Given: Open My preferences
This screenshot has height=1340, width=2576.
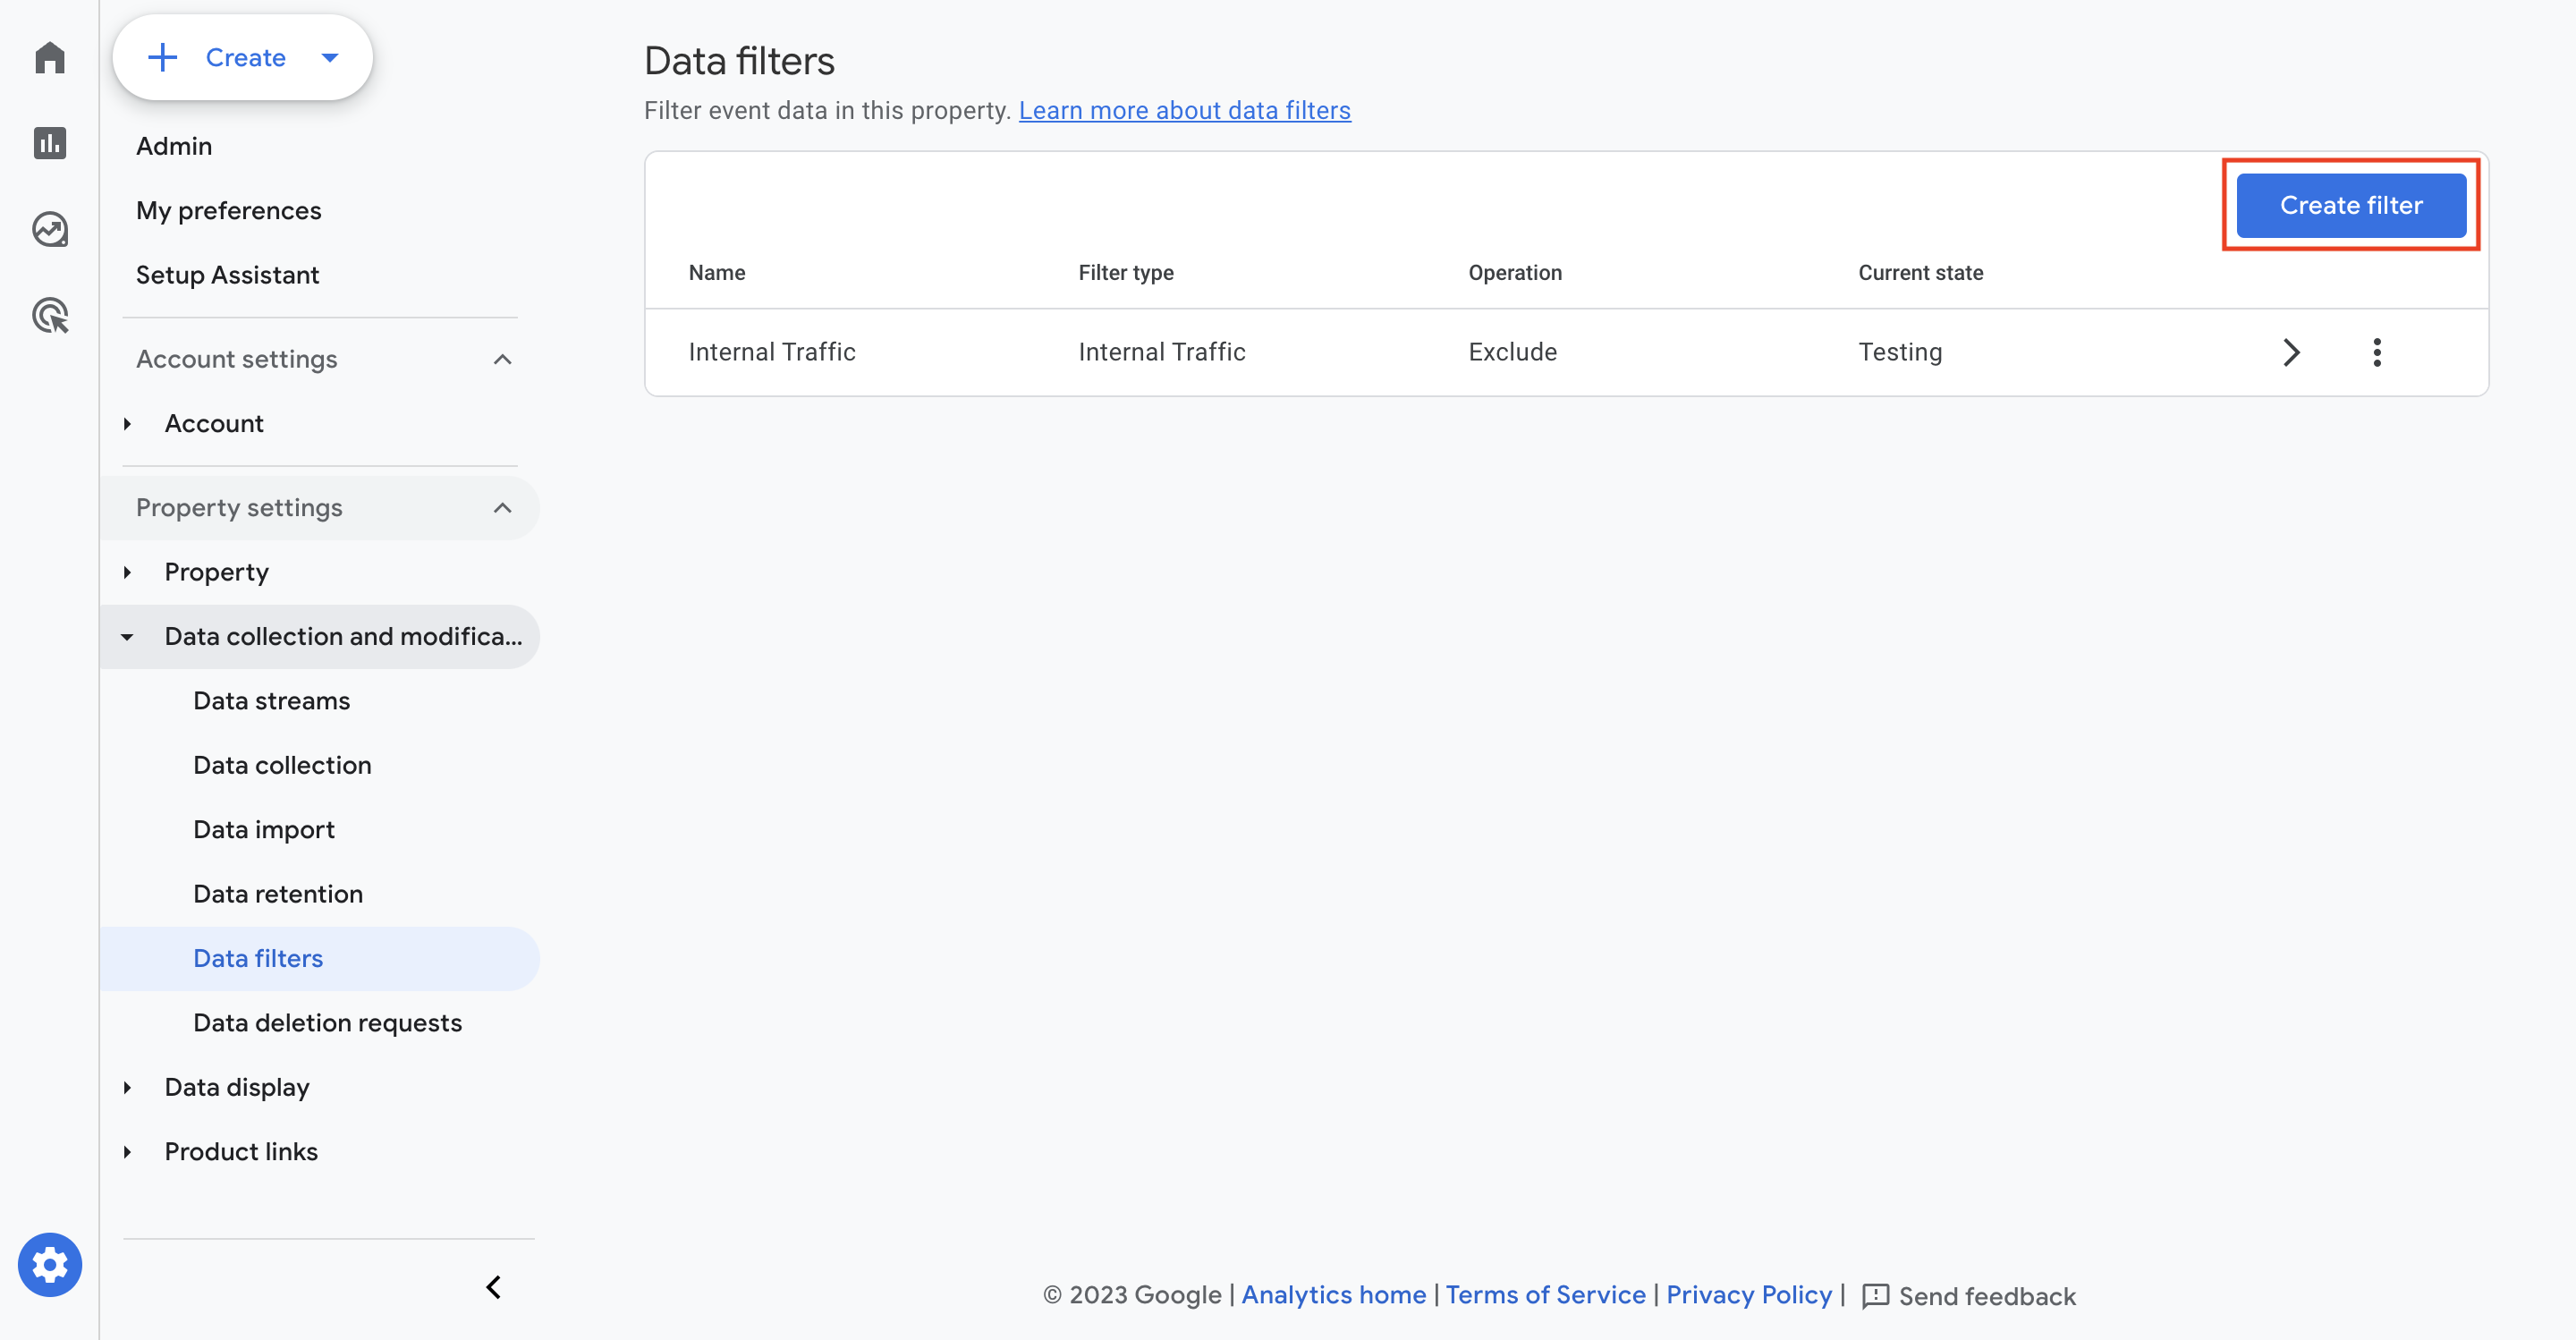Looking at the screenshot, I should click(x=229, y=210).
